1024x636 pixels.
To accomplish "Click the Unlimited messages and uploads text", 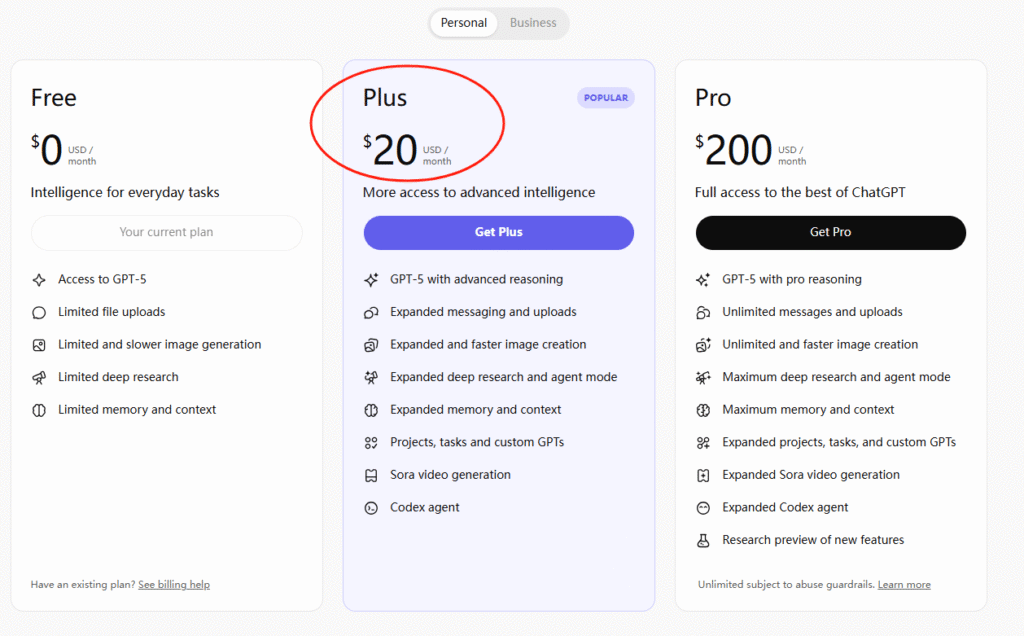I will [812, 312].
